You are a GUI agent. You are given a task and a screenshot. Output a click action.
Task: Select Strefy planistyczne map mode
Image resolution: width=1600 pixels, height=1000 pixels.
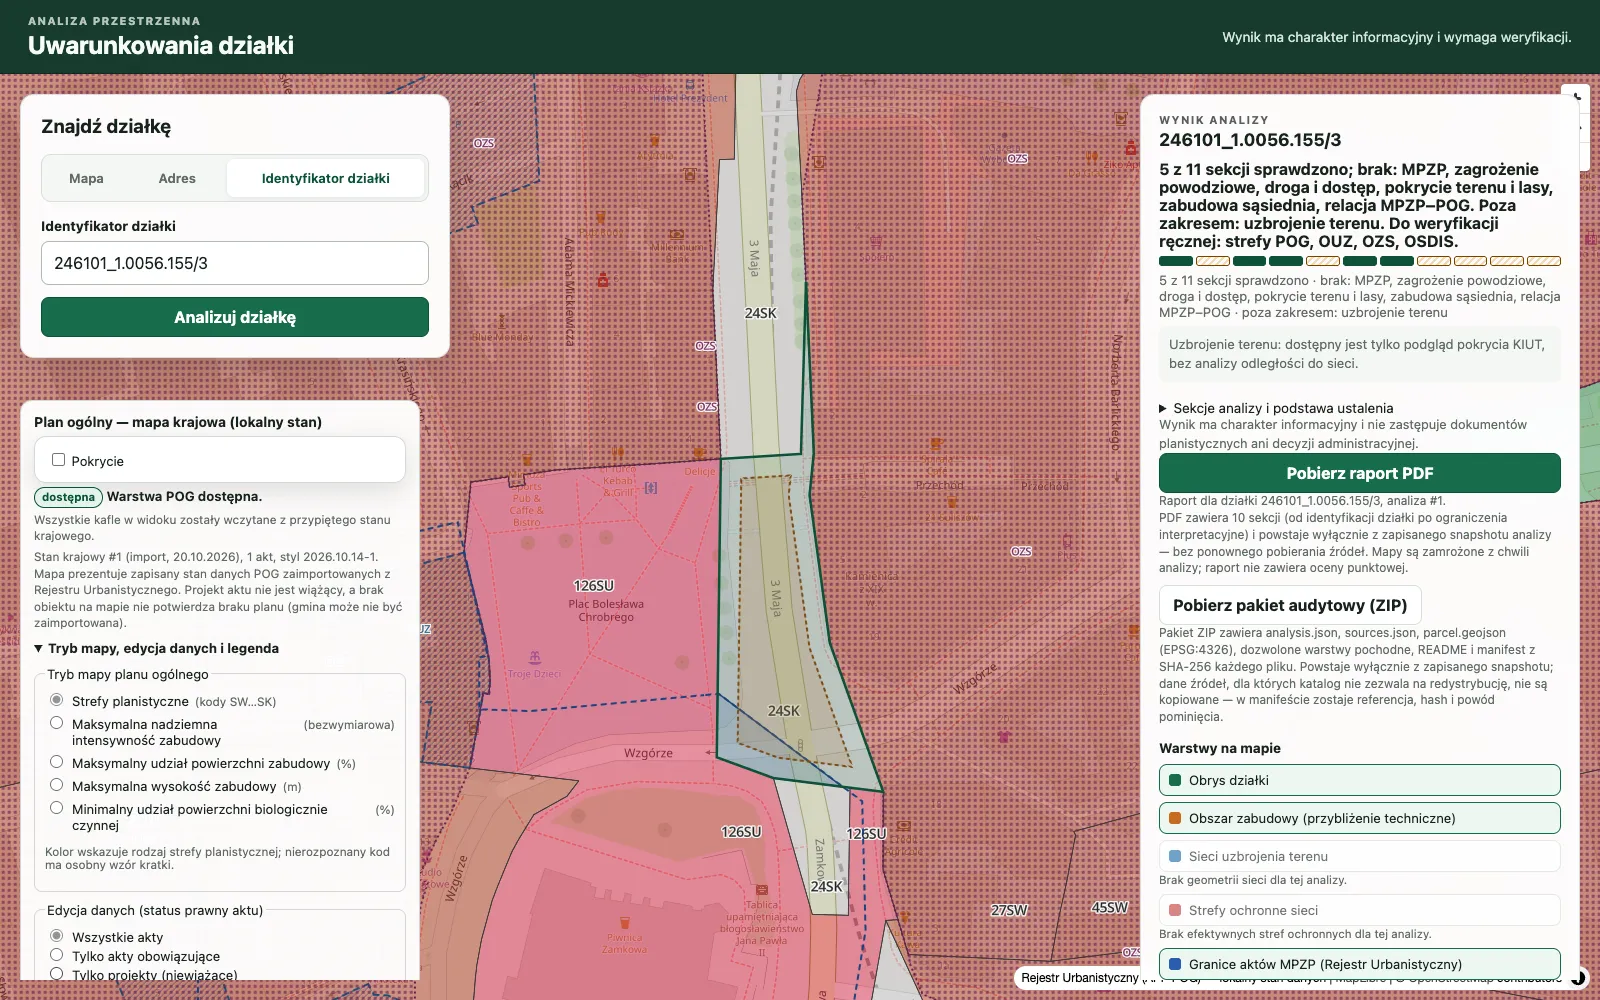[57, 700]
